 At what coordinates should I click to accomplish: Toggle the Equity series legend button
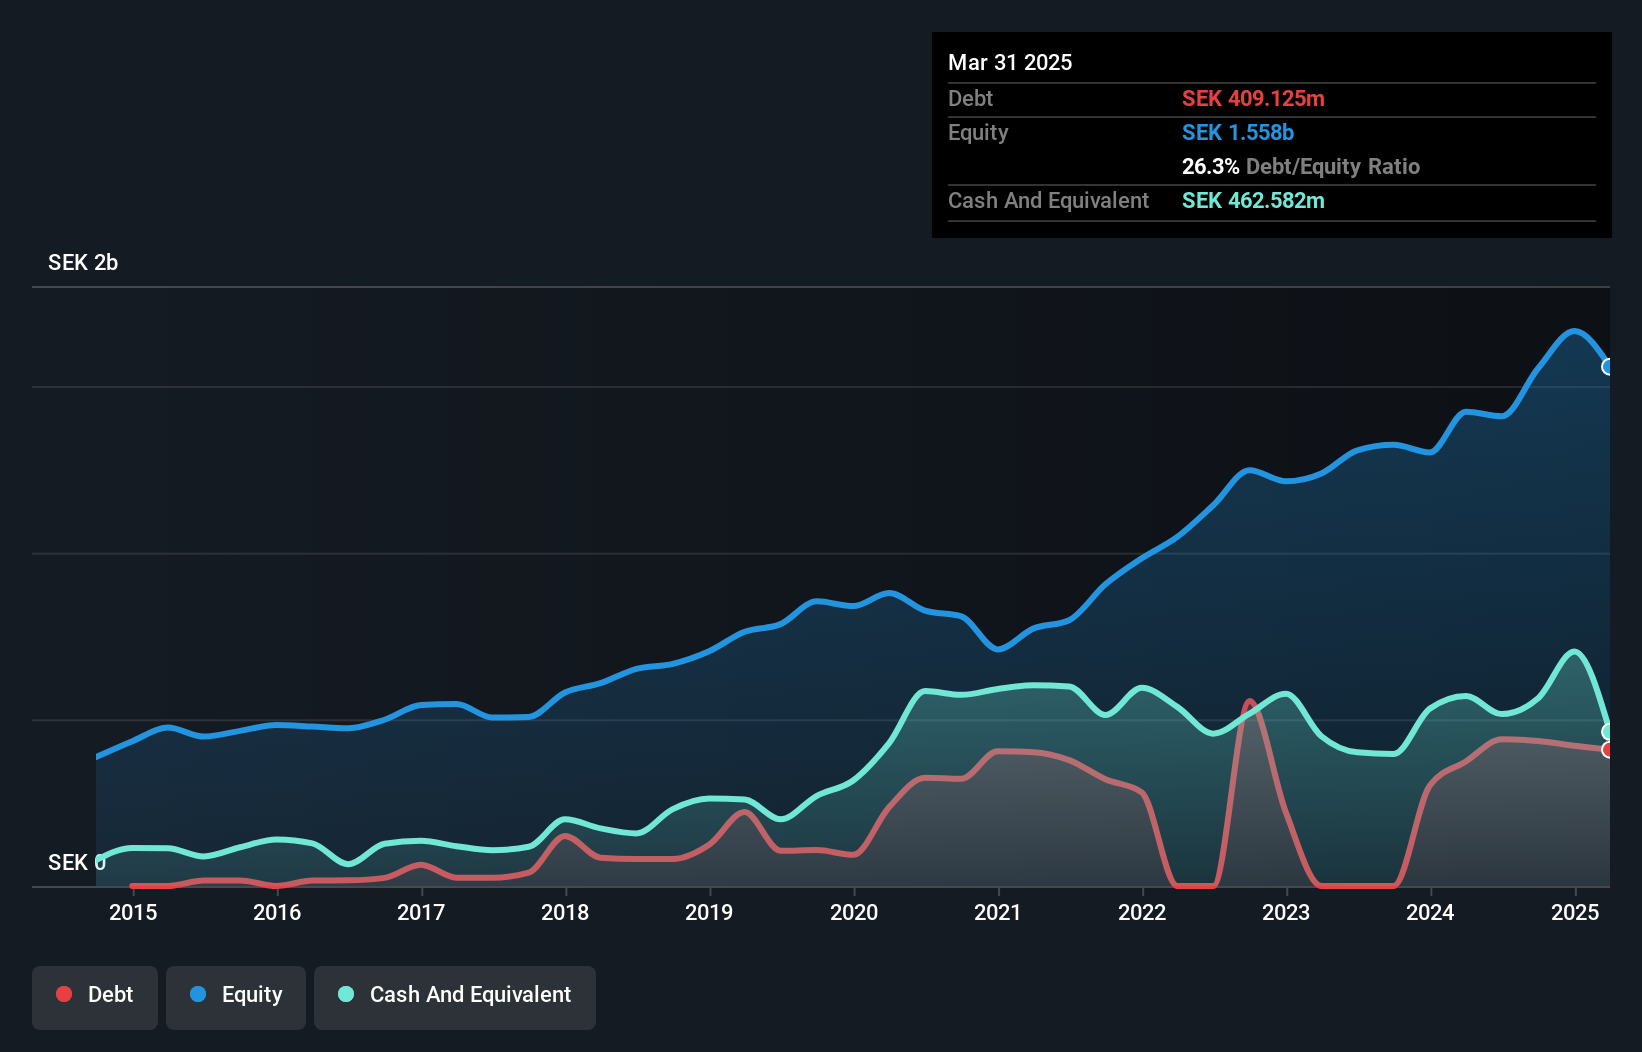coord(236,996)
